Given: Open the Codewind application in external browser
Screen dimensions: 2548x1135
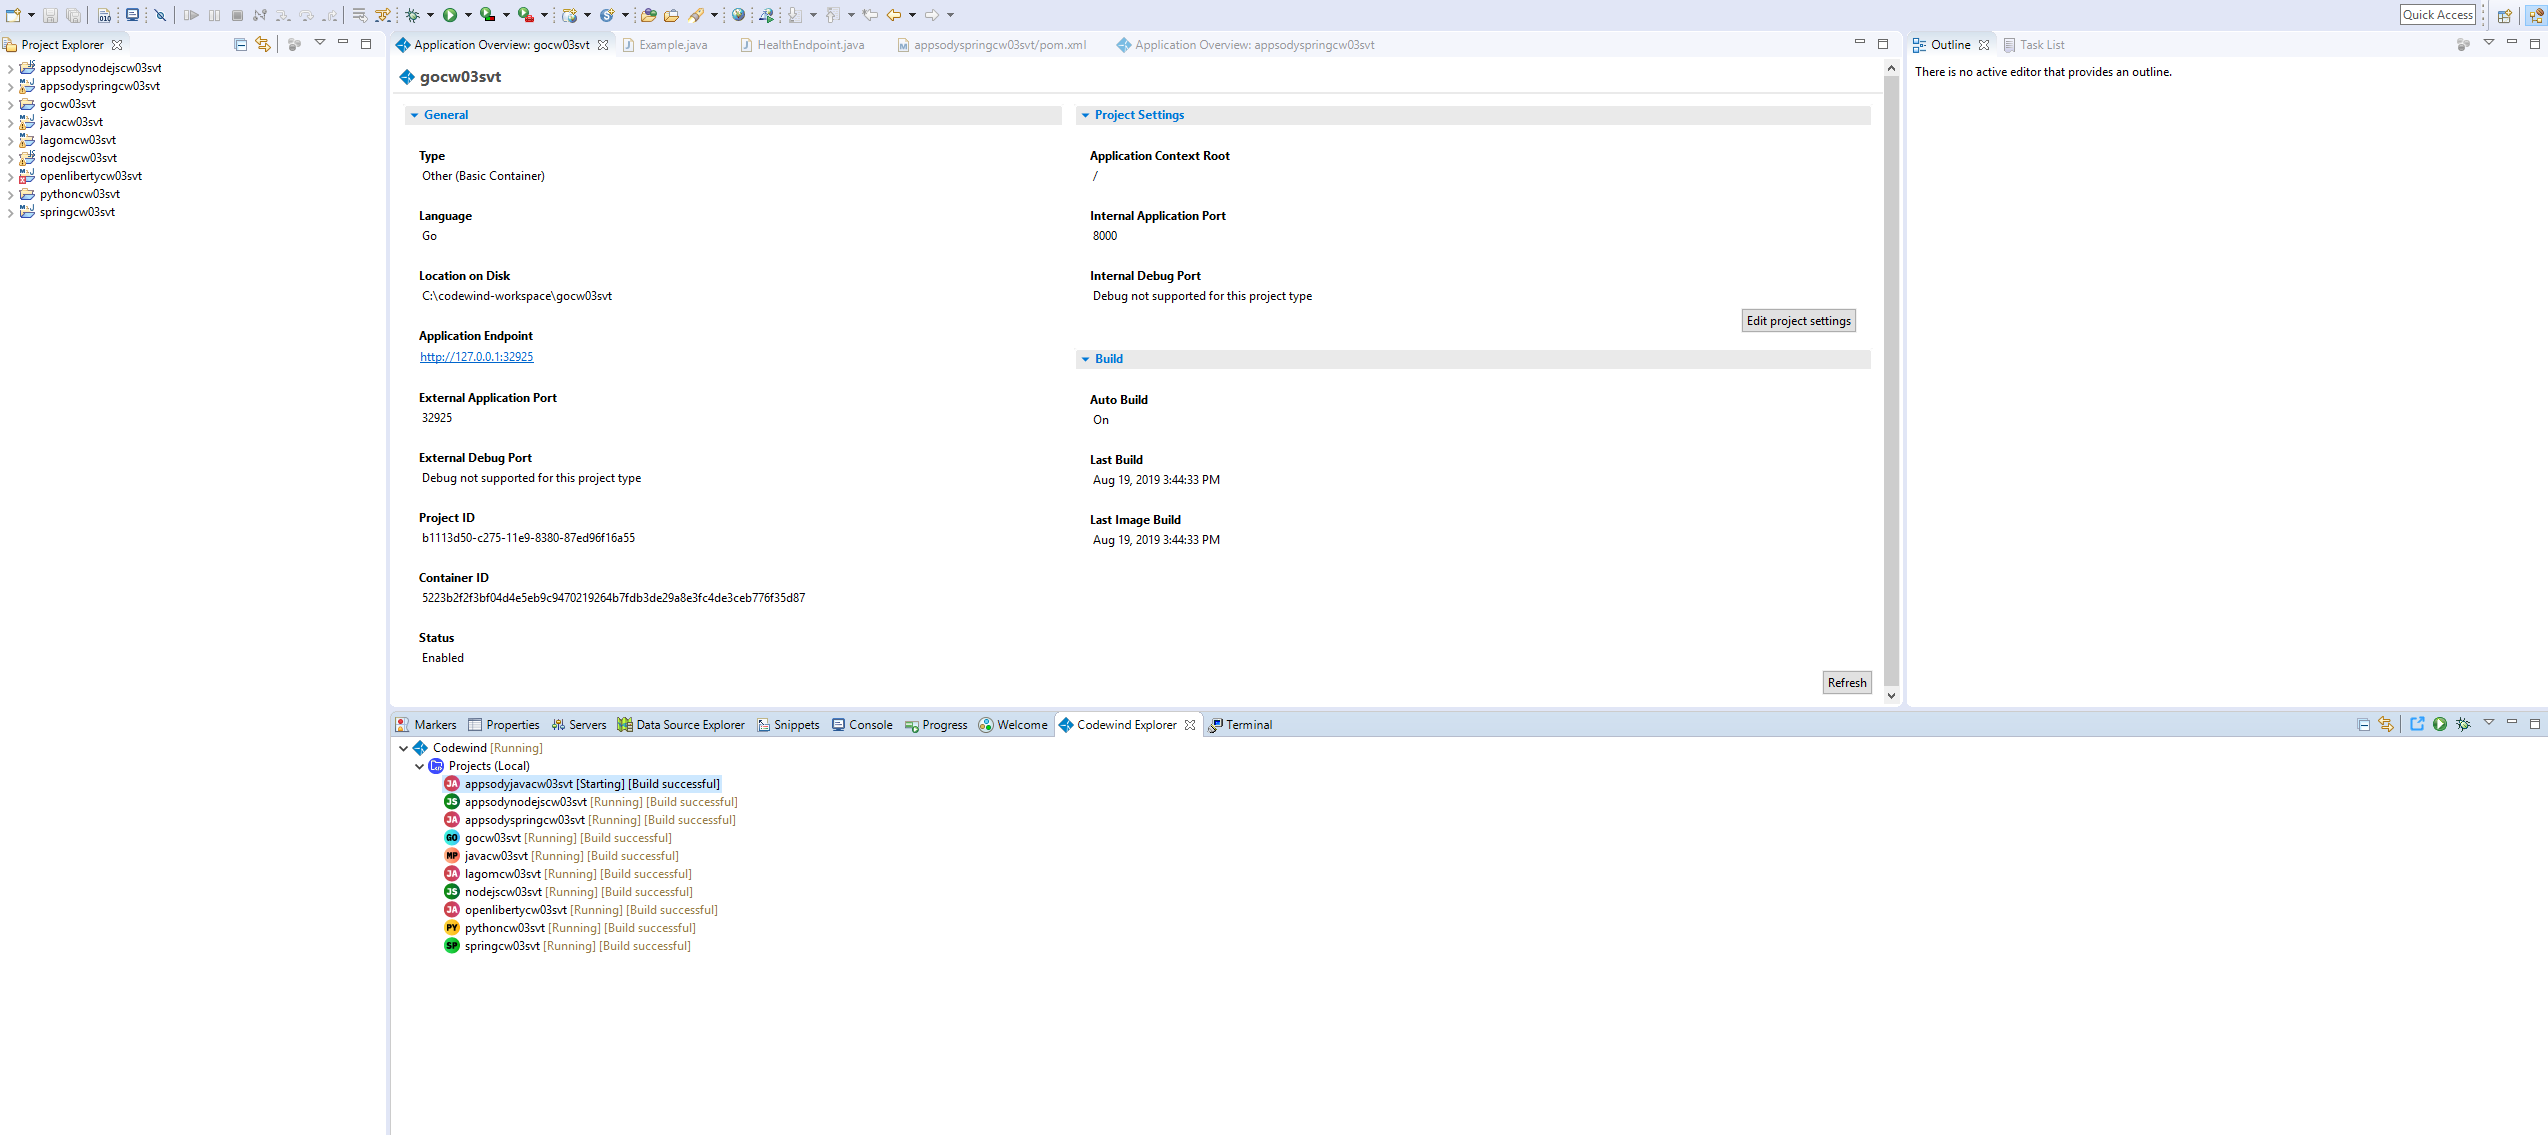Looking at the screenshot, I should tap(2417, 724).
